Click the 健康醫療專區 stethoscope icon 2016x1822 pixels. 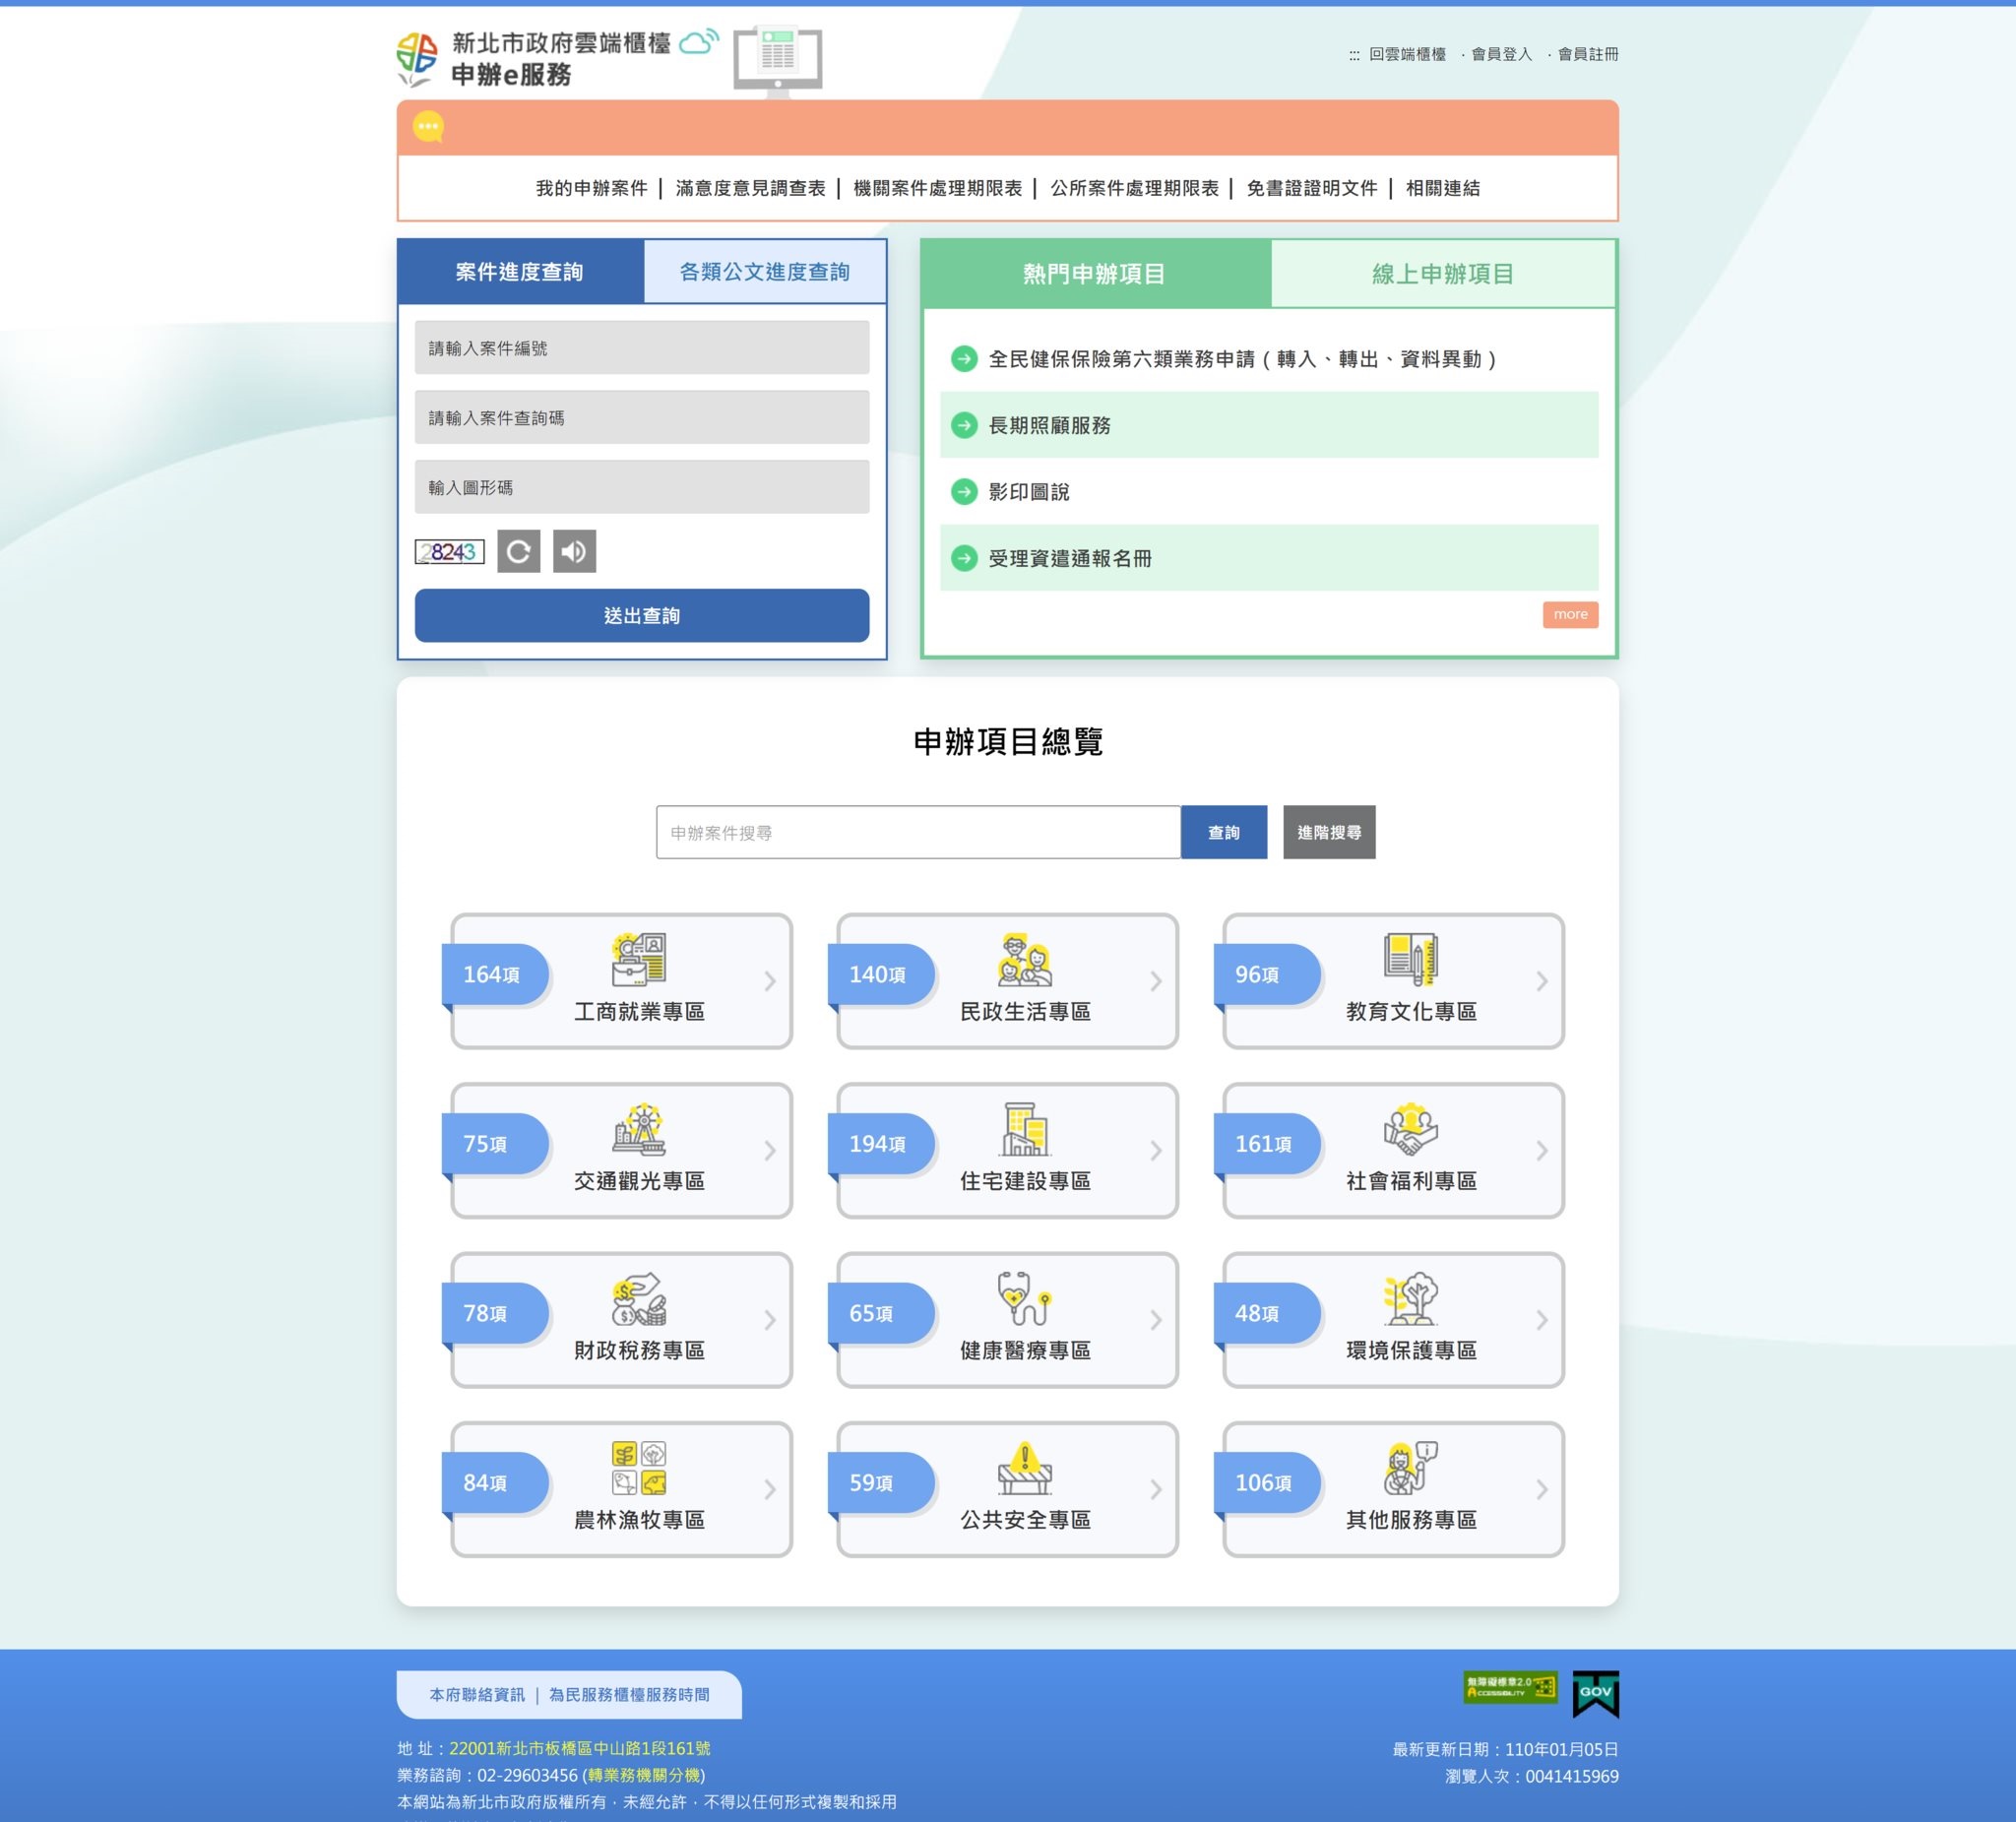[x=1025, y=1298]
